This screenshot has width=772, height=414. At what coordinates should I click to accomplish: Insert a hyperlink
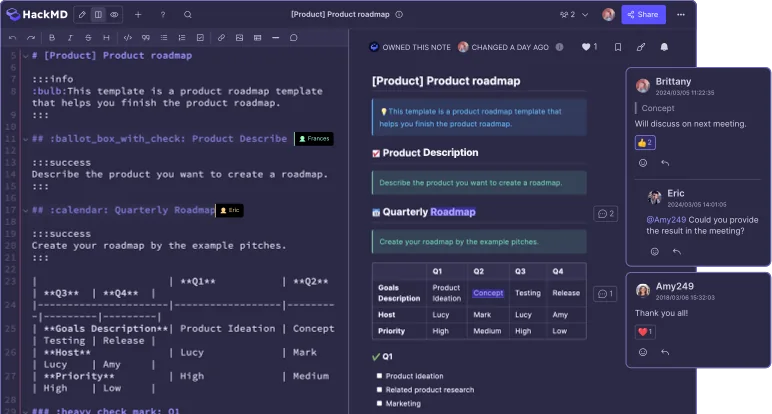point(222,38)
